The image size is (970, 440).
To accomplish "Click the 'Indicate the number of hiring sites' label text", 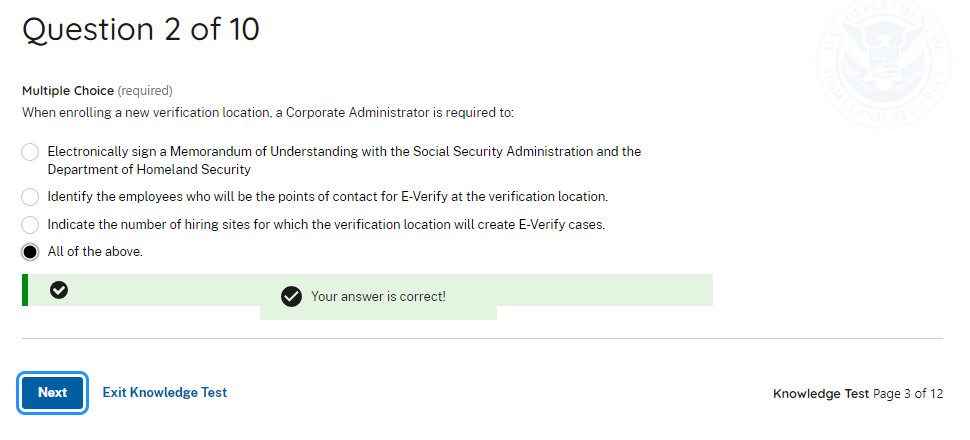I will coord(326,225).
